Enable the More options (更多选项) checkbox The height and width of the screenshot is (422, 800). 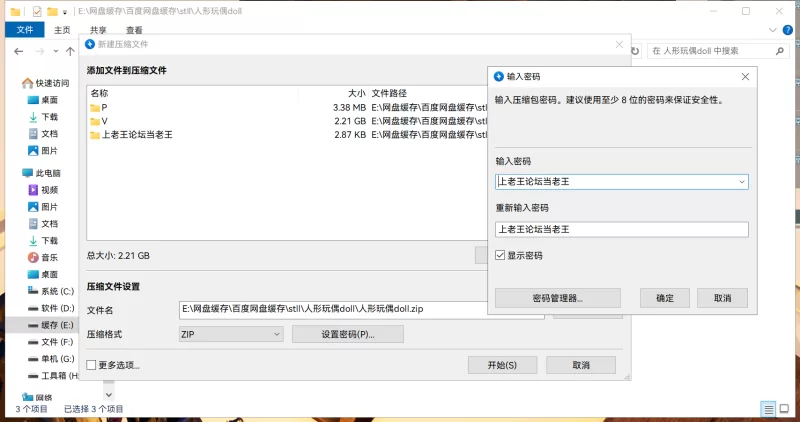[91, 365]
